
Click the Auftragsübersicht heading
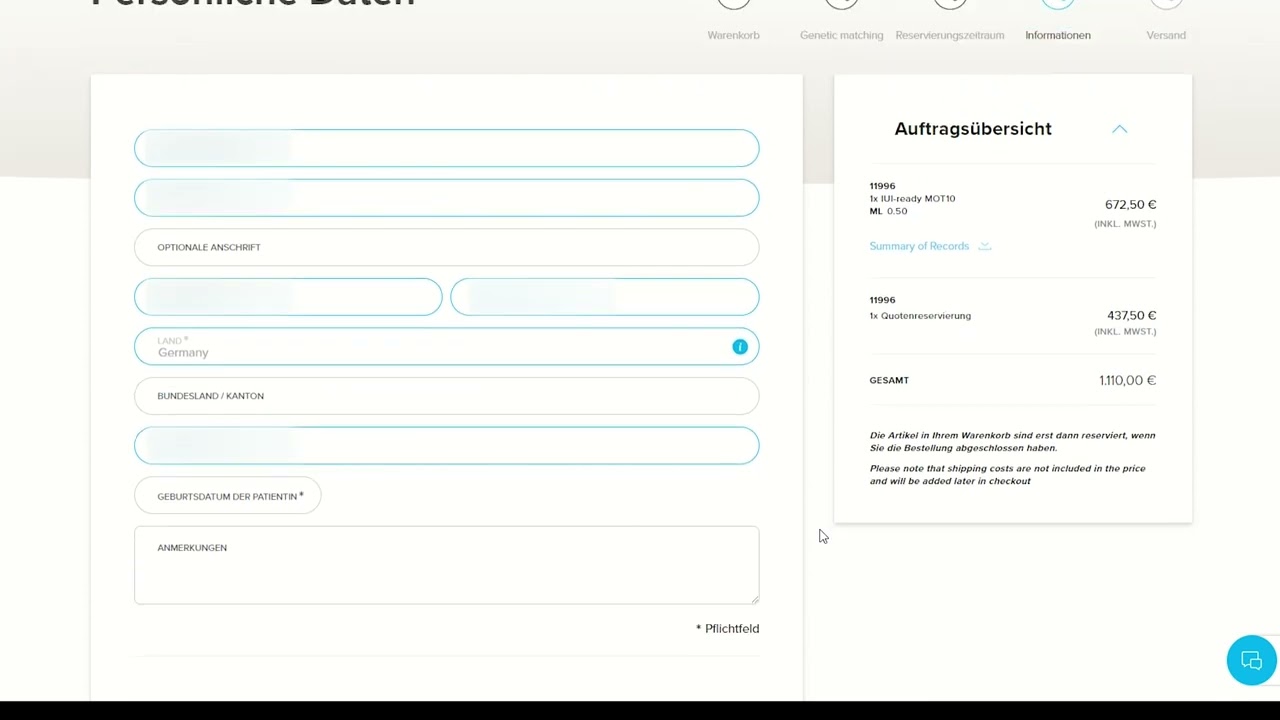(x=973, y=129)
